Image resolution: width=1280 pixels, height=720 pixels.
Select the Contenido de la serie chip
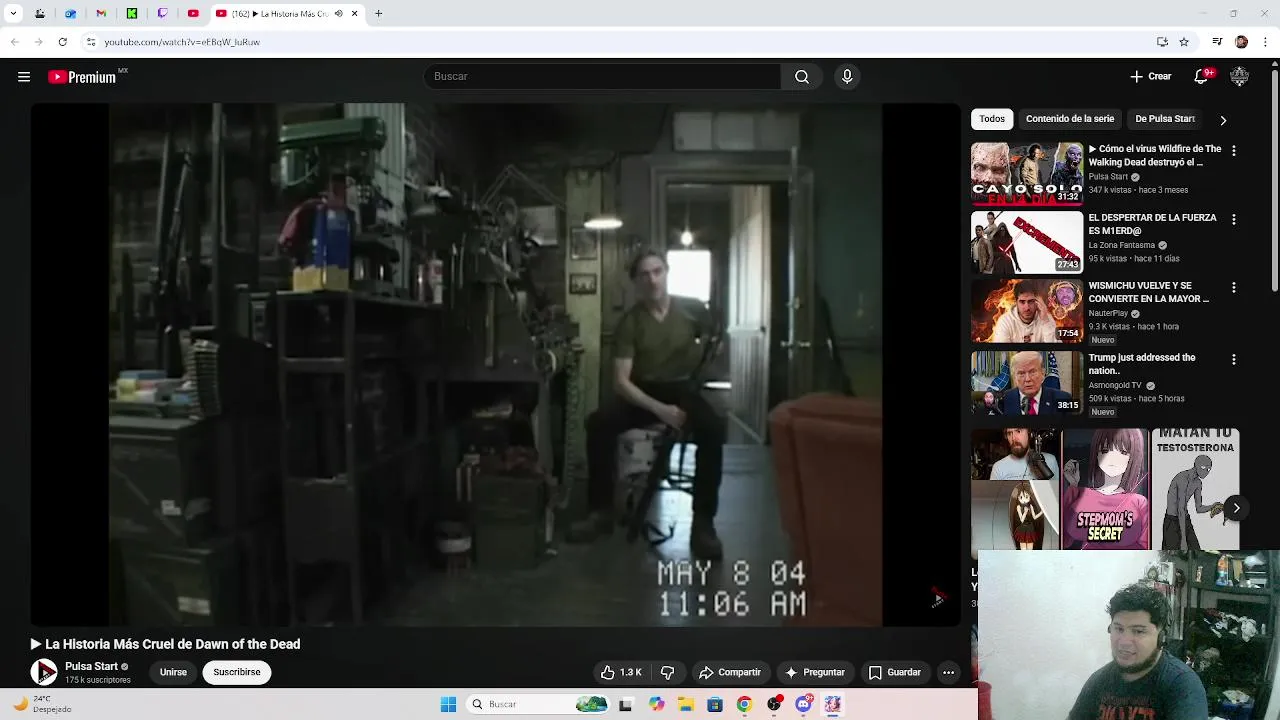pos(1069,119)
